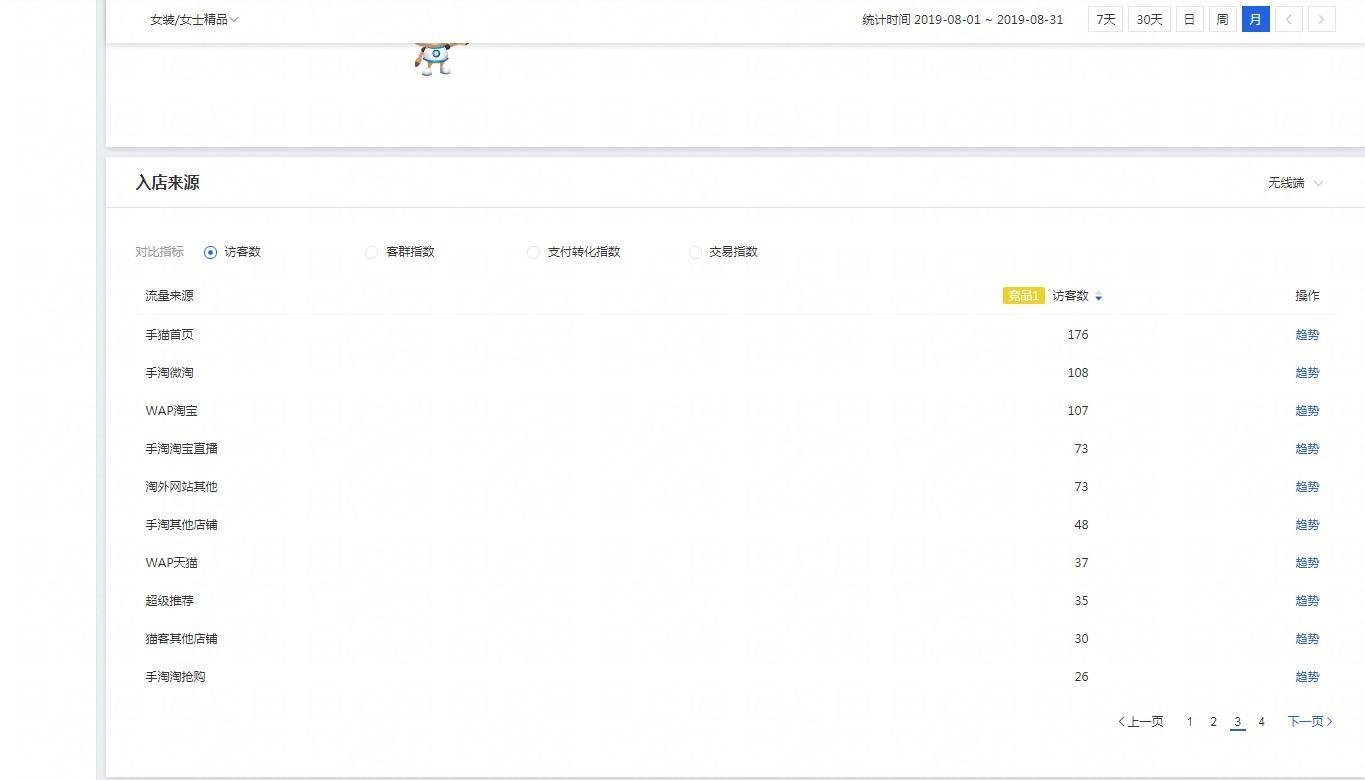Click visitor value 48
The image size is (1365, 780).
[1081, 525]
